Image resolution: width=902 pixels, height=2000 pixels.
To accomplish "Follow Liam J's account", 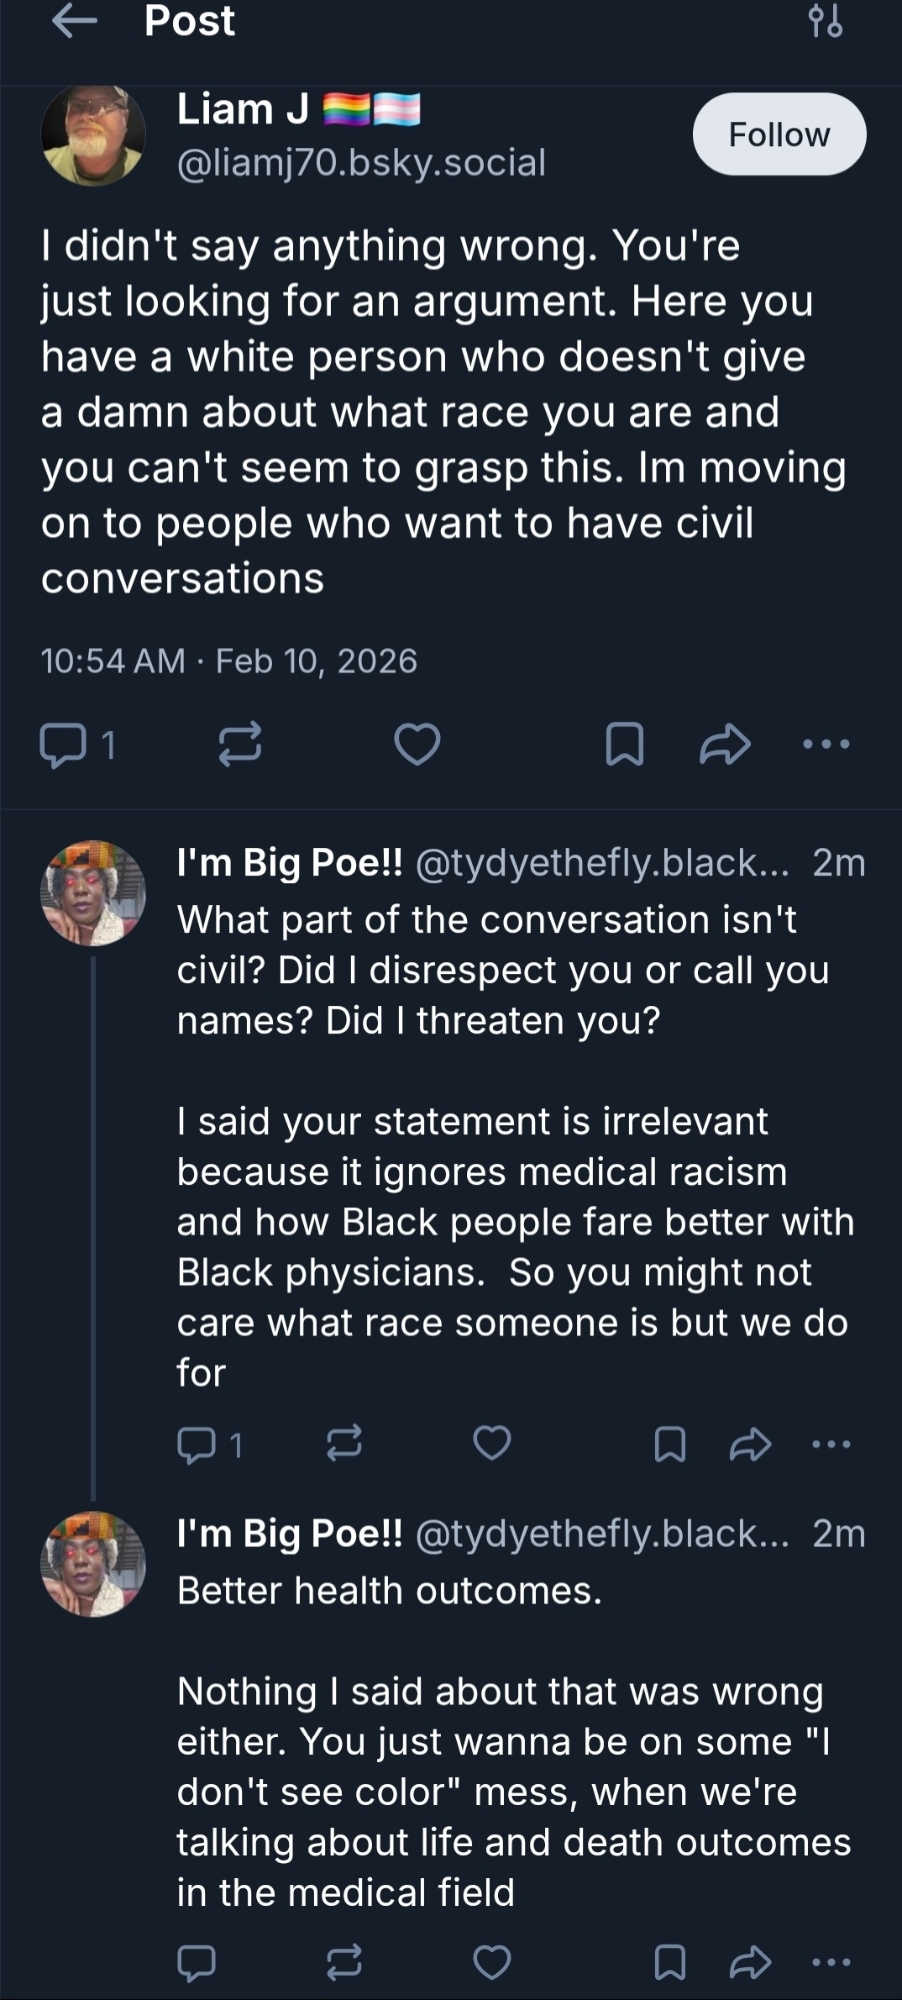I will (779, 134).
